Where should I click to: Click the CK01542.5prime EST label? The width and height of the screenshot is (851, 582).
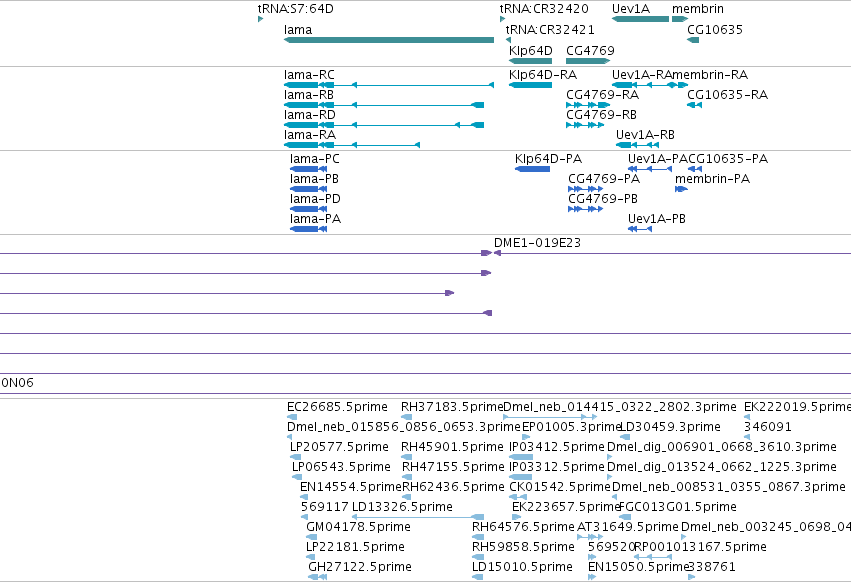pos(560,487)
